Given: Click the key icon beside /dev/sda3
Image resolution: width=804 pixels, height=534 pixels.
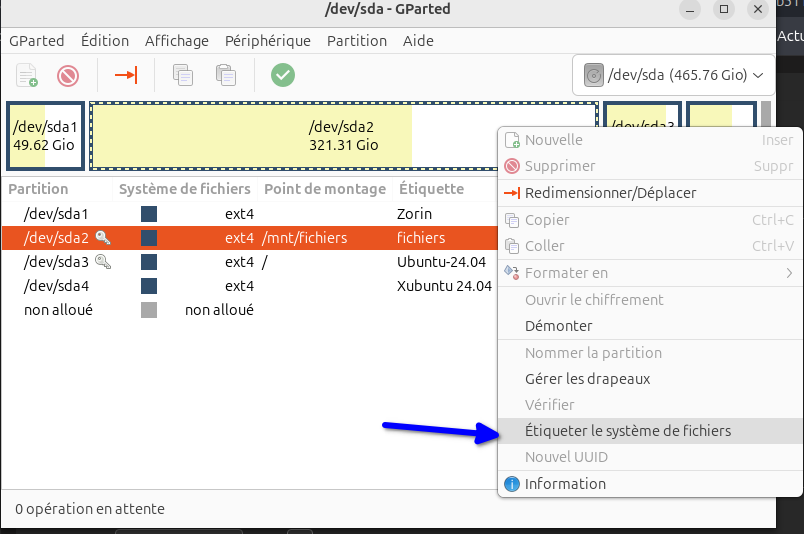Looking at the screenshot, I should point(103,262).
